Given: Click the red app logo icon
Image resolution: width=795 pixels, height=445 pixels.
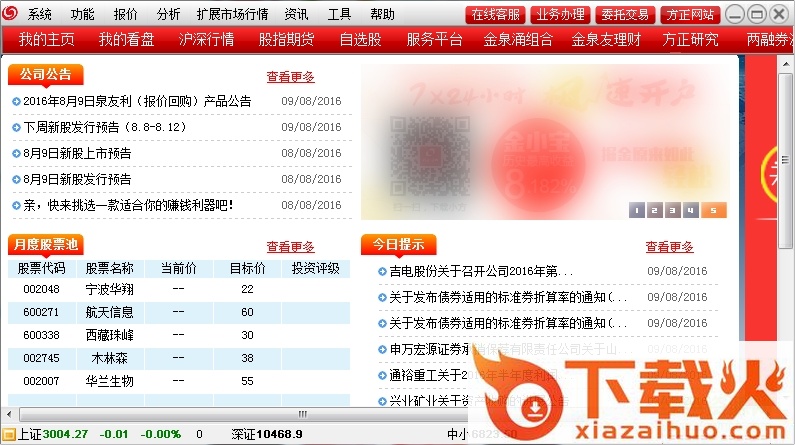Looking at the screenshot, I should pyautogui.click(x=10, y=14).
